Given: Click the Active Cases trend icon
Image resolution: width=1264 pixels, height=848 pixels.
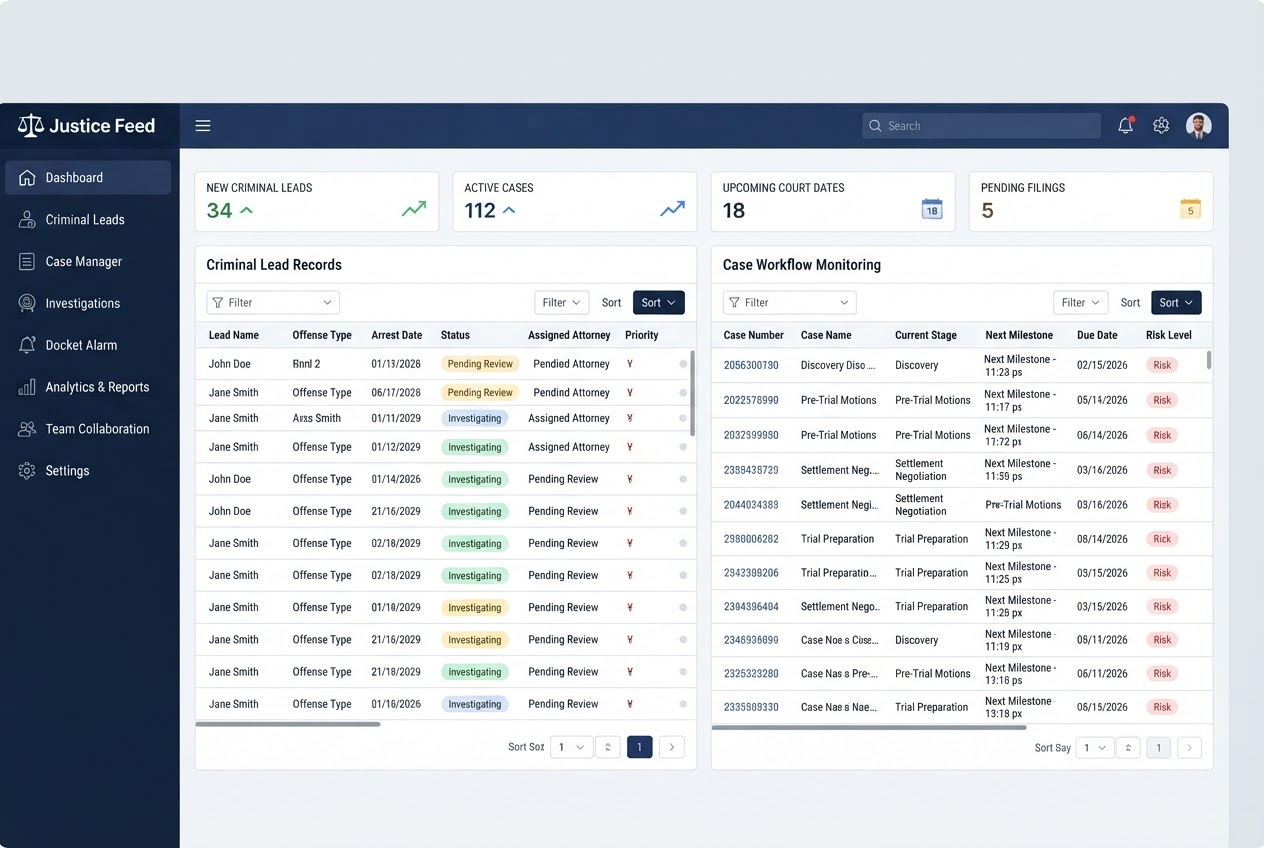Looking at the screenshot, I should pyautogui.click(x=673, y=209).
